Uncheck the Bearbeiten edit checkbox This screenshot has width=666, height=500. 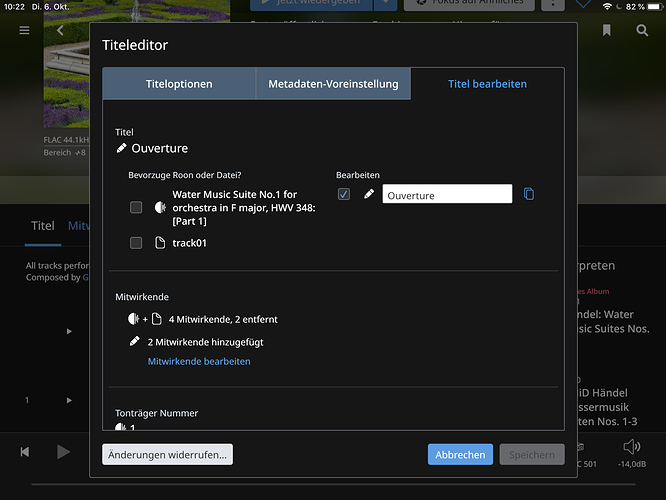point(344,194)
